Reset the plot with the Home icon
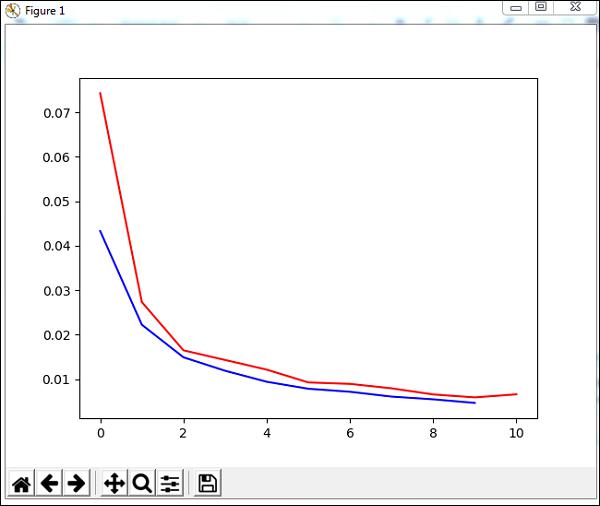 tap(21, 483)
